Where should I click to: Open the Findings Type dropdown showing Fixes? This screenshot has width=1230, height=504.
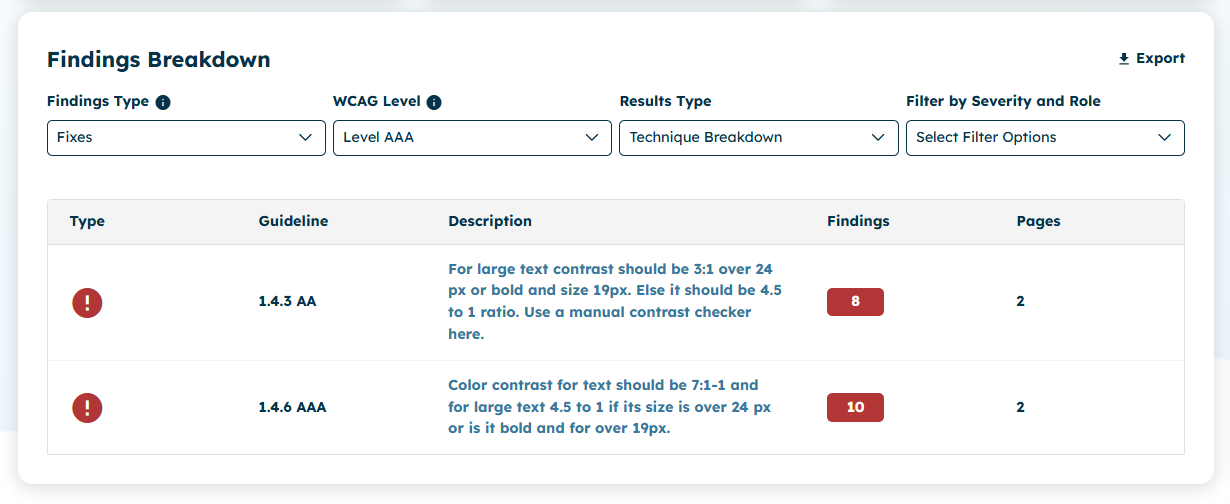[186, 138]
